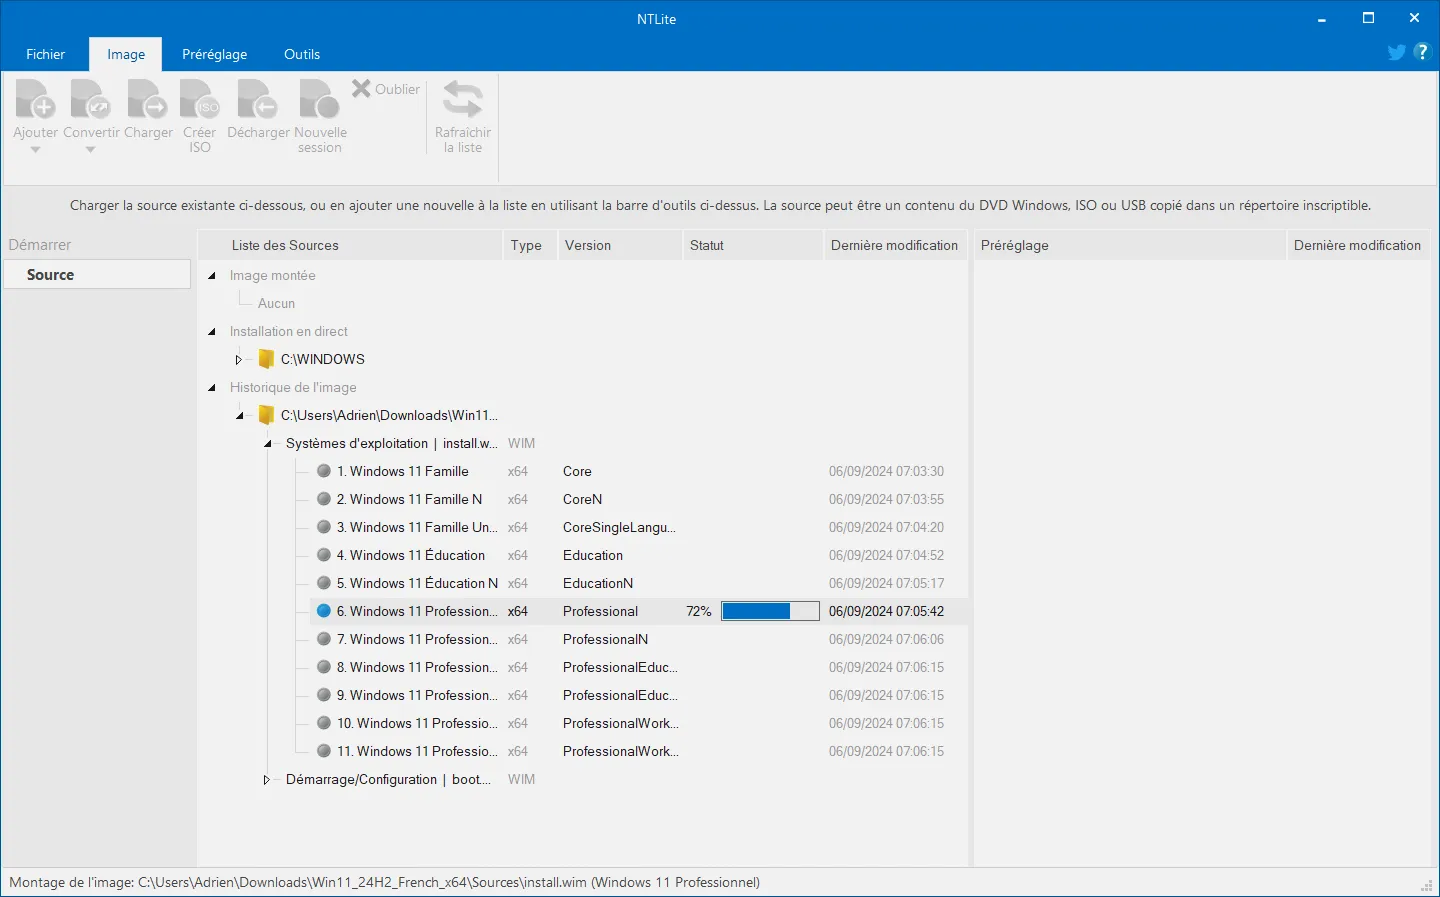
Task: Click the 72% status text
Action: tap(699, 611)
